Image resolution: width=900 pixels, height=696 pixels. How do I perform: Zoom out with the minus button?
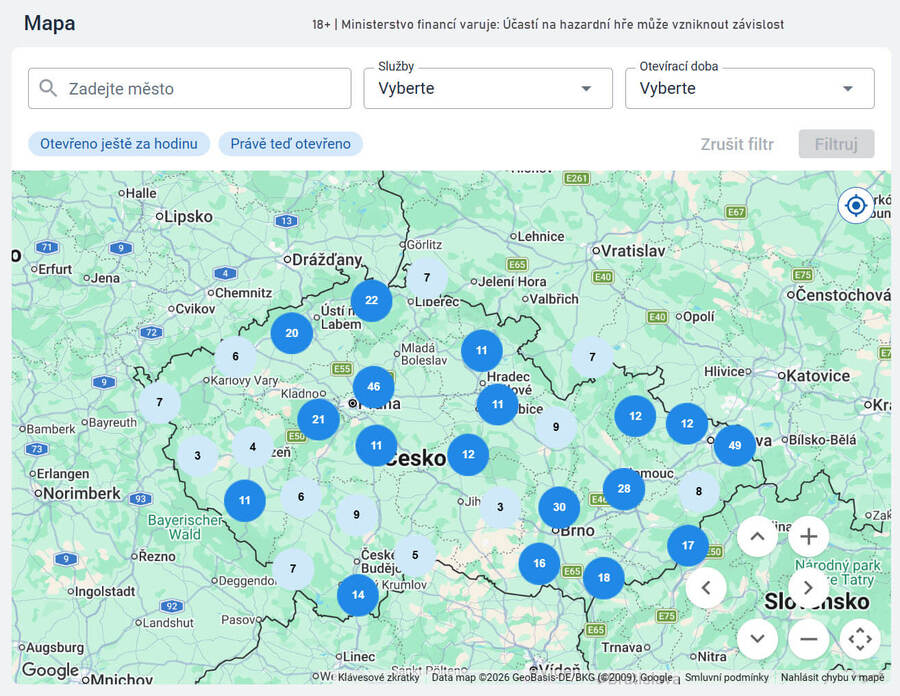(x=809, y=639)
